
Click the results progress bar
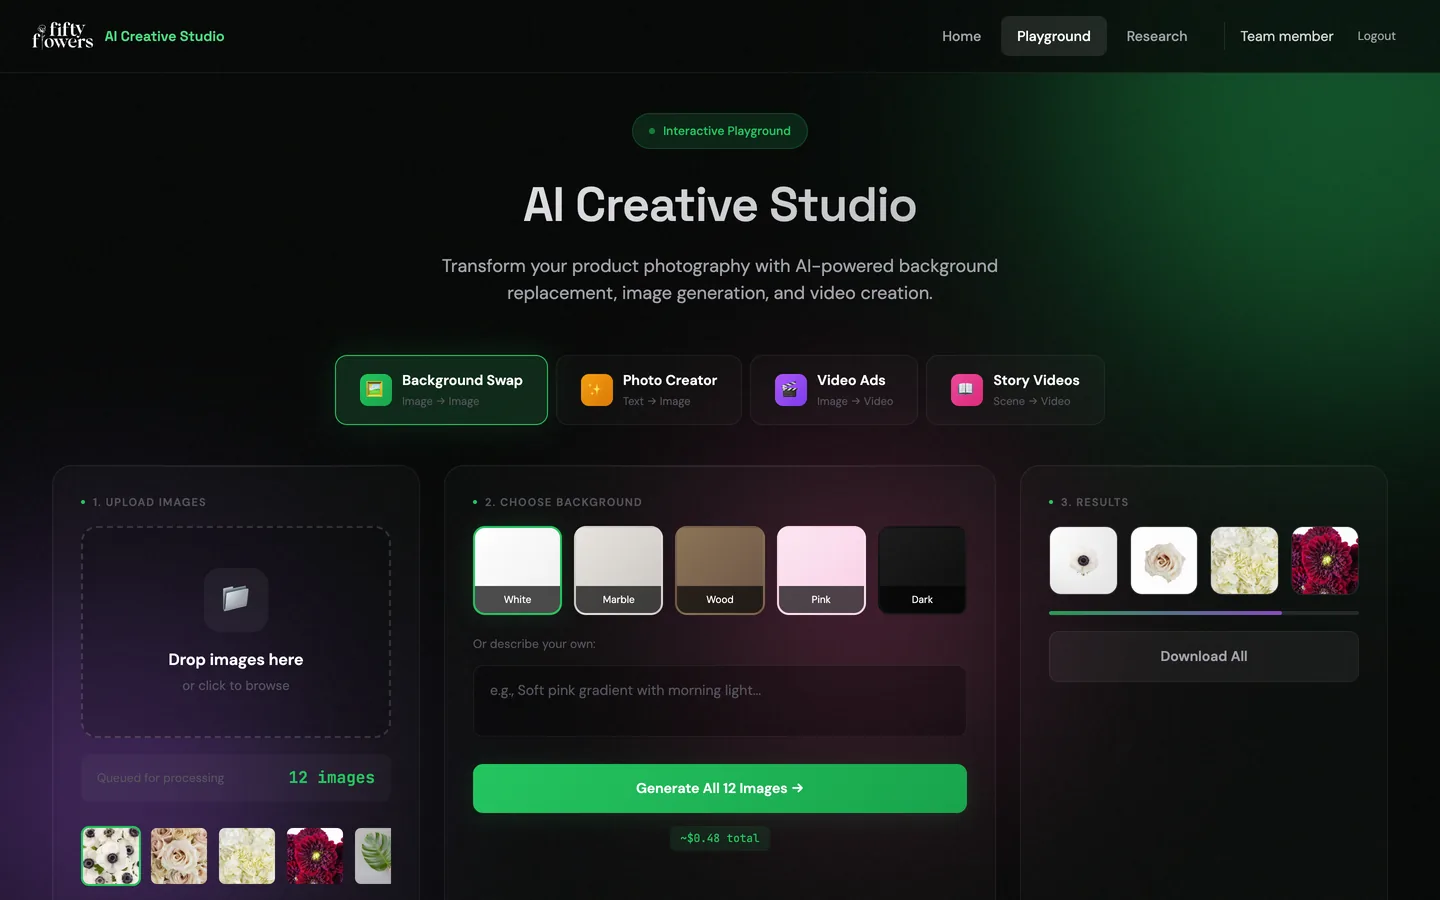coord(1204,613)
